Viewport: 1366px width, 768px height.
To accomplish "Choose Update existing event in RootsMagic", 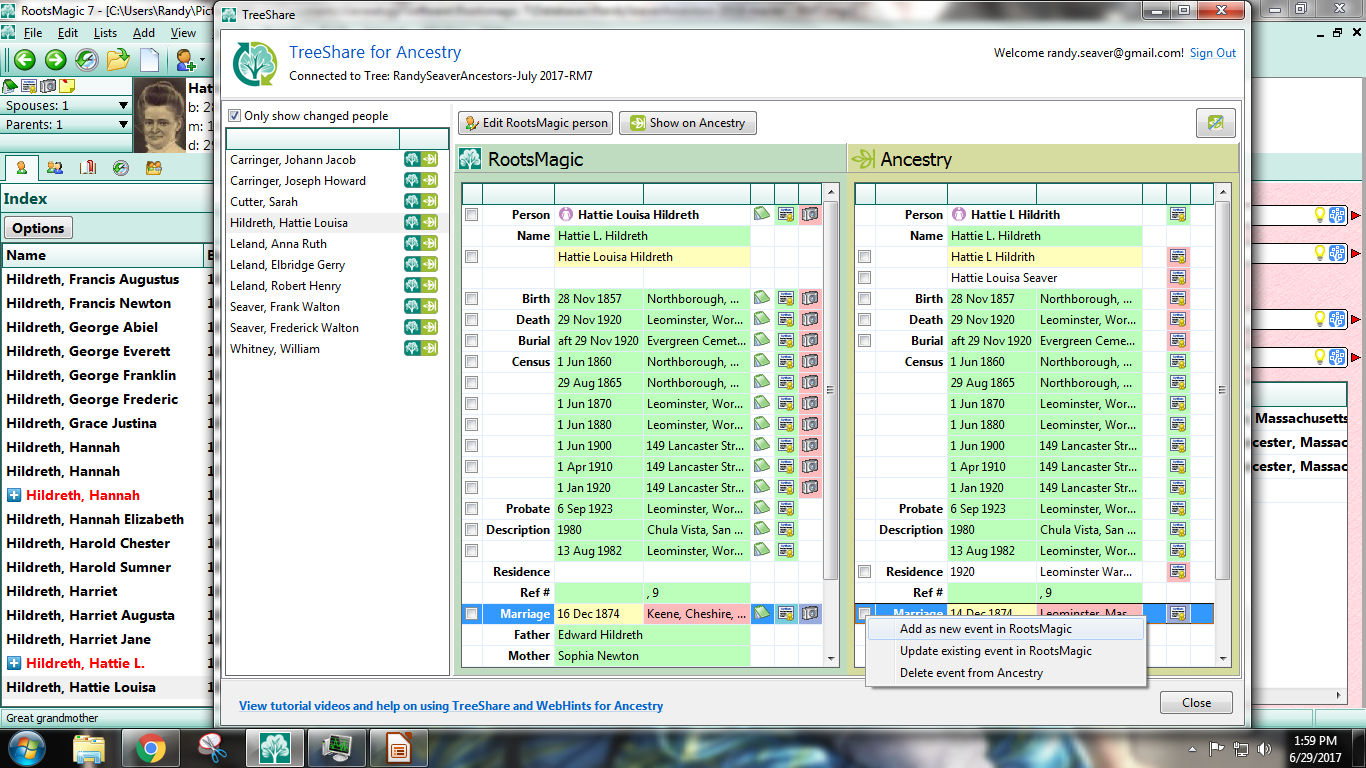I will (1005, 651).
